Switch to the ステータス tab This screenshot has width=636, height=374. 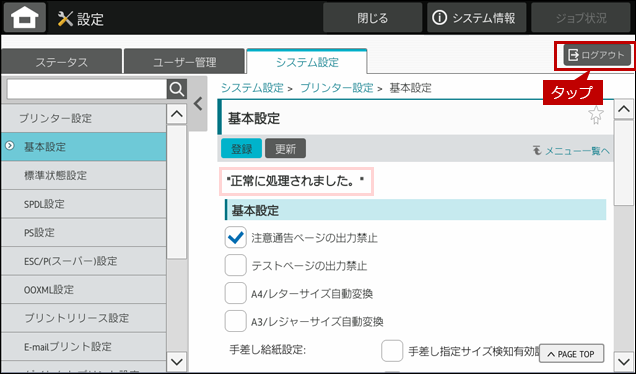pyautogui.click(x=61, y=62)
